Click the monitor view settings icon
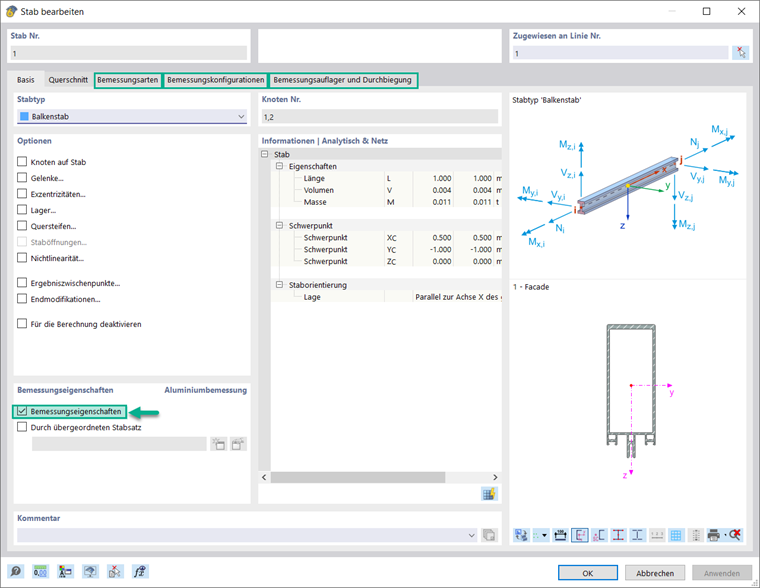This screenshot has height=588, width=760. [90, 572]
